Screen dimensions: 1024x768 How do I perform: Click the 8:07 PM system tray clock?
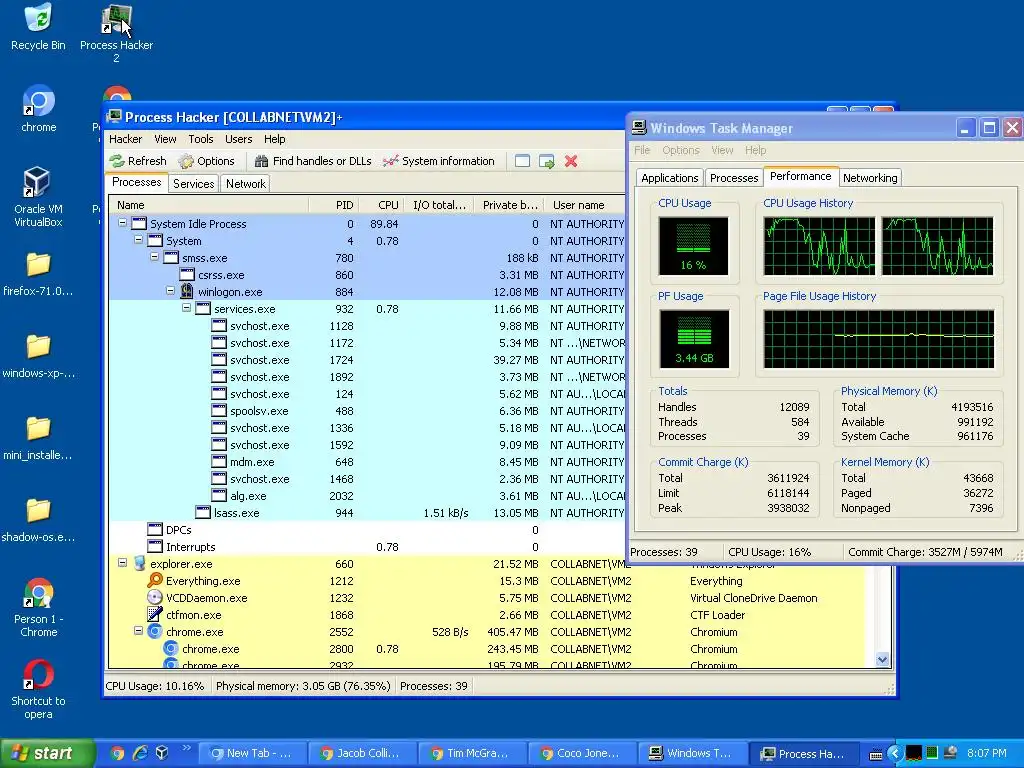tap(987, 754)
